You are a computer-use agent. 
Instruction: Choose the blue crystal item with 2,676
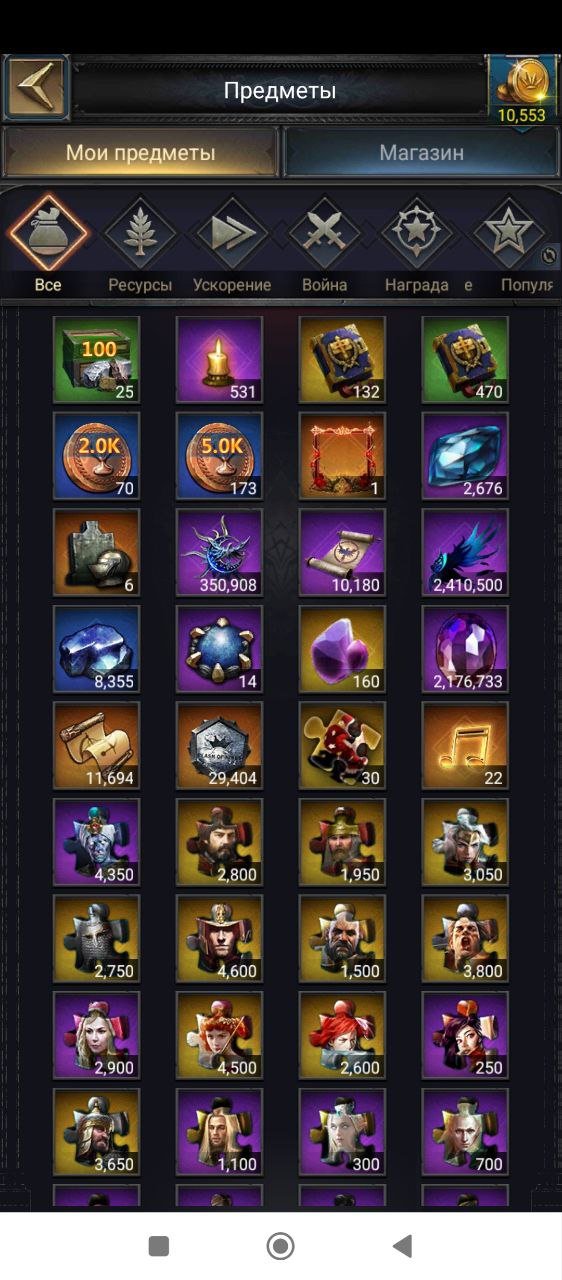[x=465, y=456]
